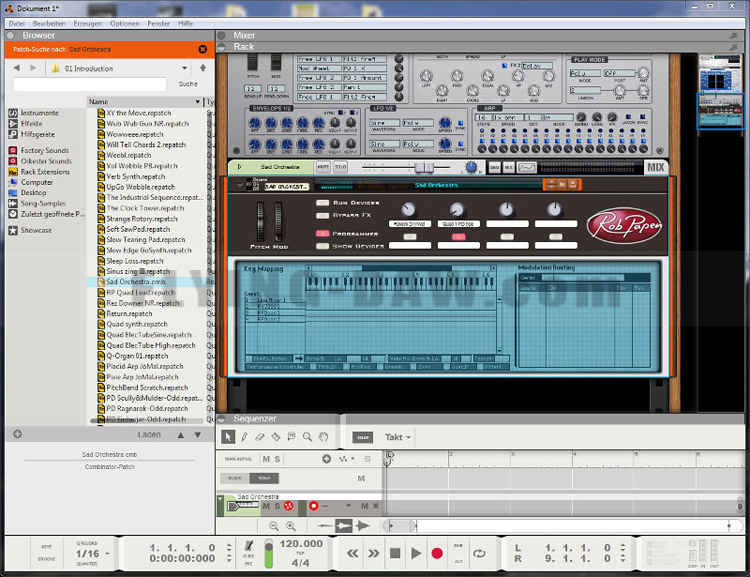Enable the Bypass FX button
Viewport: 750px width, 577px height.
(322, 215)
